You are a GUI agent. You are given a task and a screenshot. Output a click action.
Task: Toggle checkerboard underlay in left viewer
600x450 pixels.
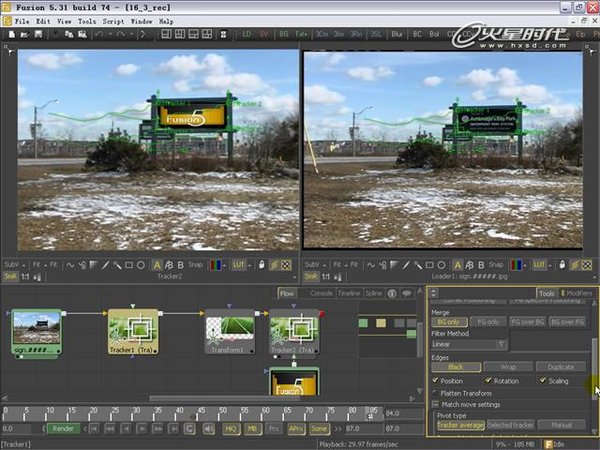(x=286, y=265)
